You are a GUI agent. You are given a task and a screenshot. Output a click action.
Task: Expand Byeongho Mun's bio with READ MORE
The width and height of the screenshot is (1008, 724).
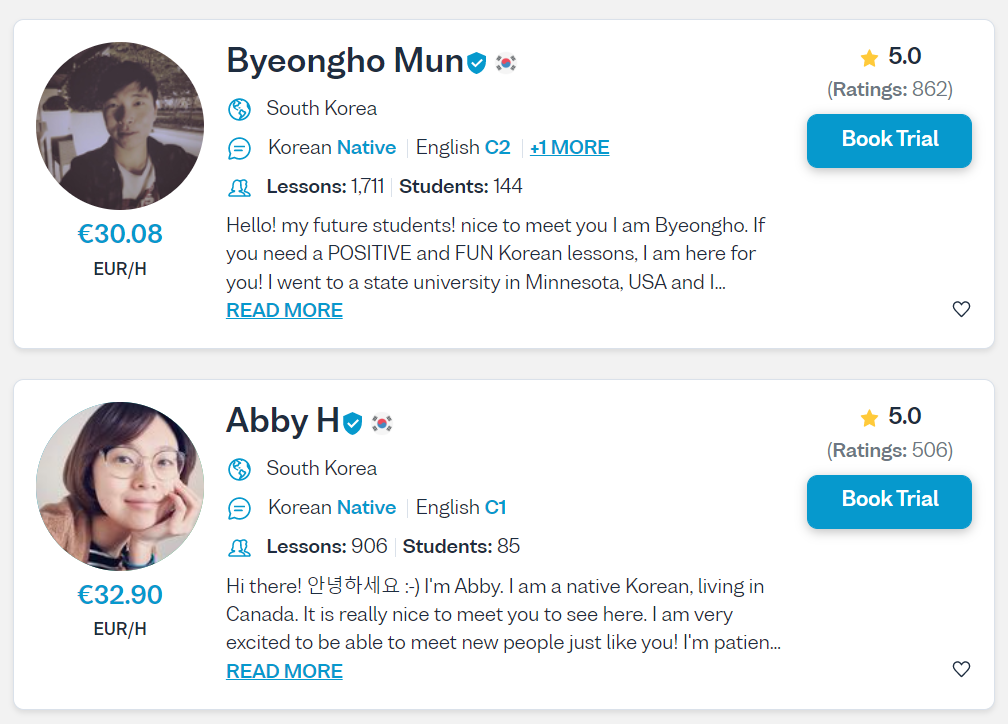(284, 310)
